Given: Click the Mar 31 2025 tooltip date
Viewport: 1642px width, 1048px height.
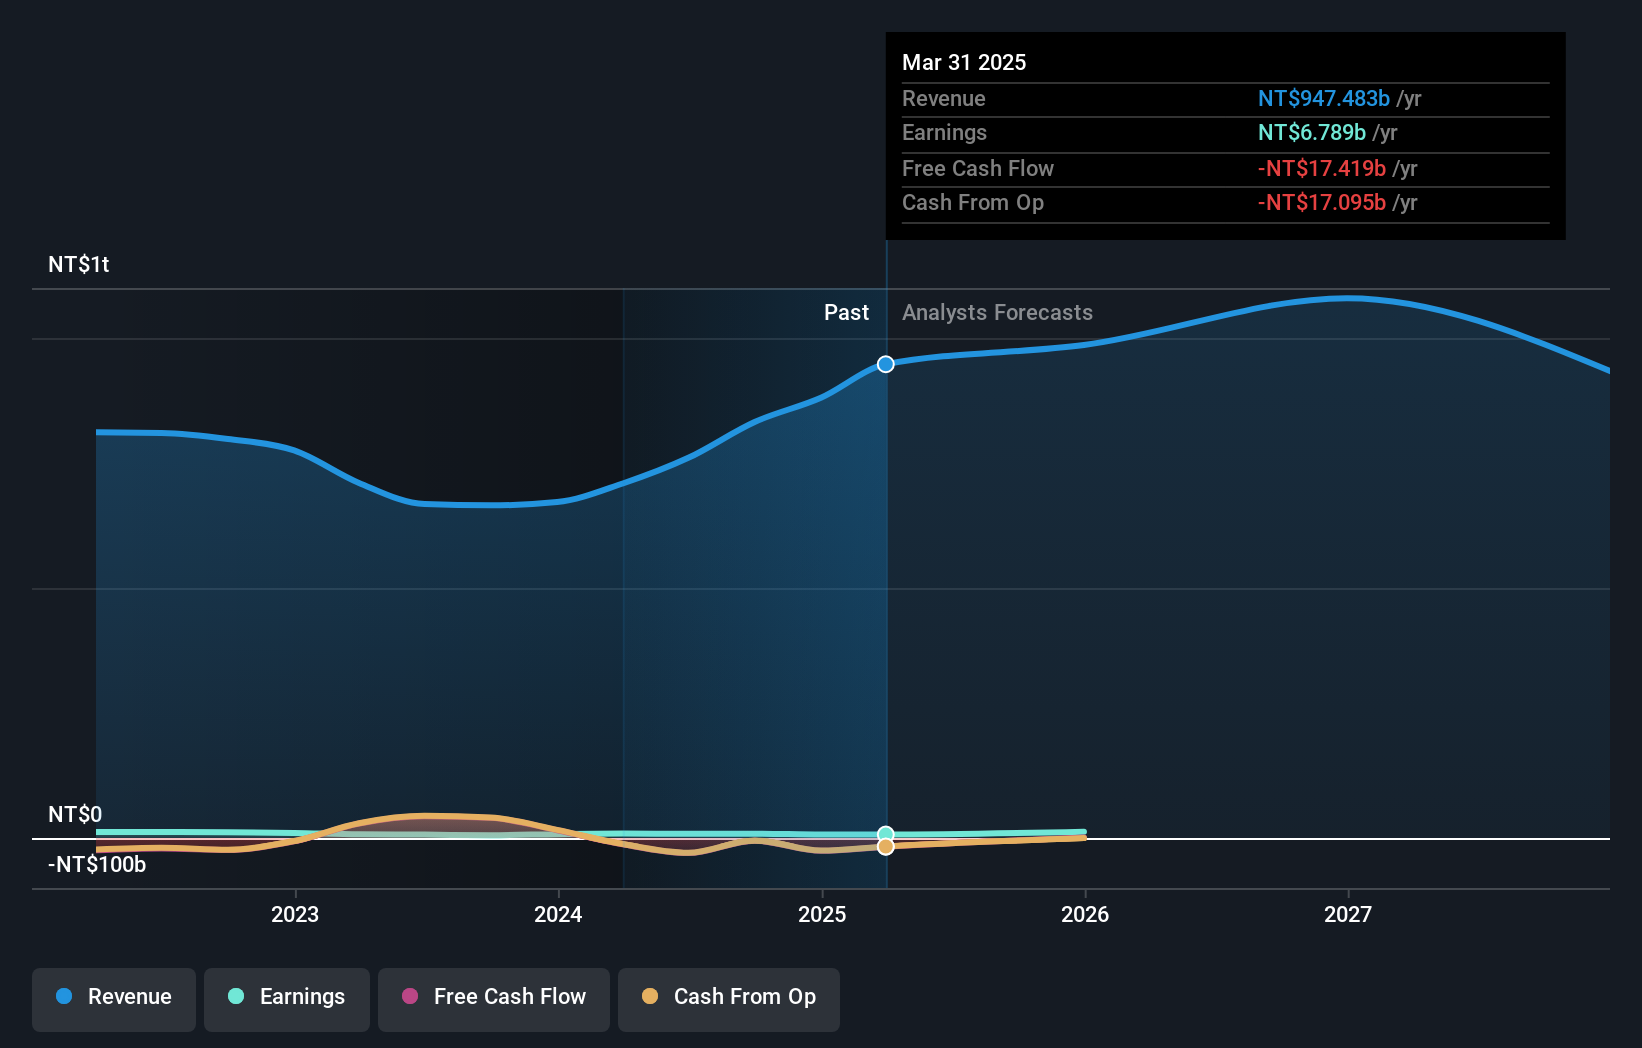Looking at the screenshot, I should pyautogui.click(x=964, y=62).
